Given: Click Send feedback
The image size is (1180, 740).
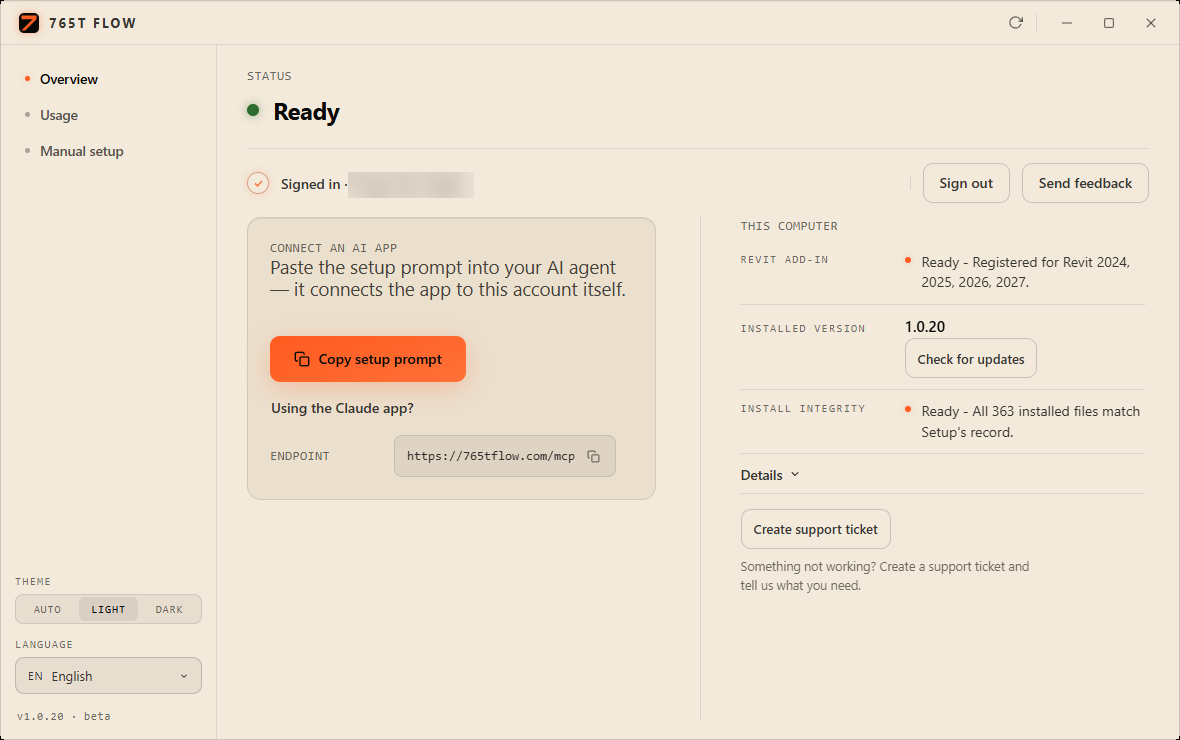Looking at the screenshot, I should point(1085,183).
